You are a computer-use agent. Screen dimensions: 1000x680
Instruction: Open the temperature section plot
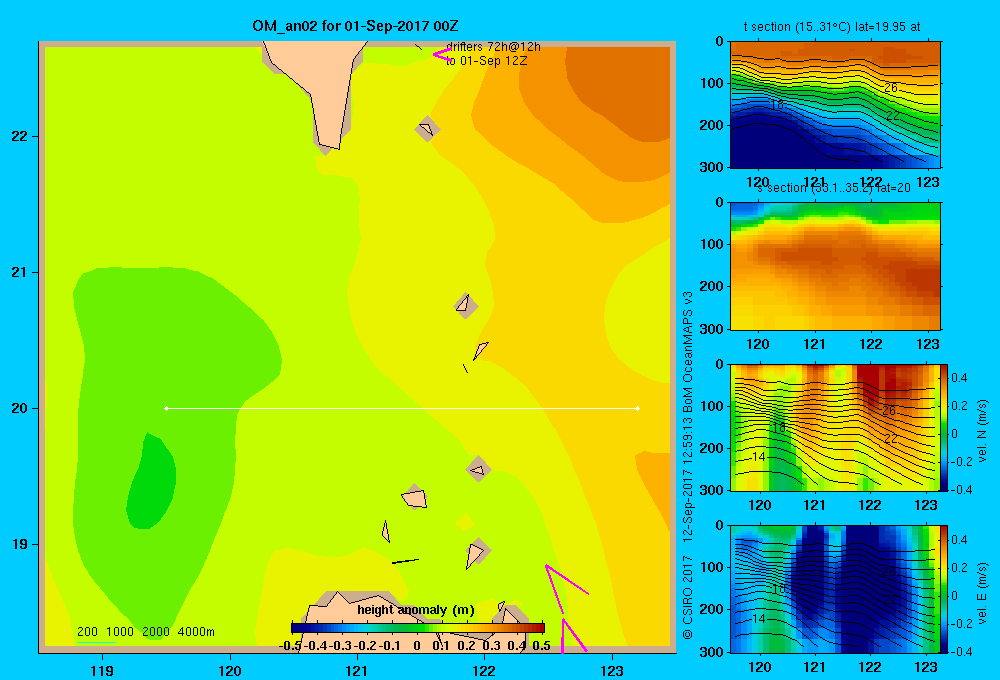[x=835, y=104]
